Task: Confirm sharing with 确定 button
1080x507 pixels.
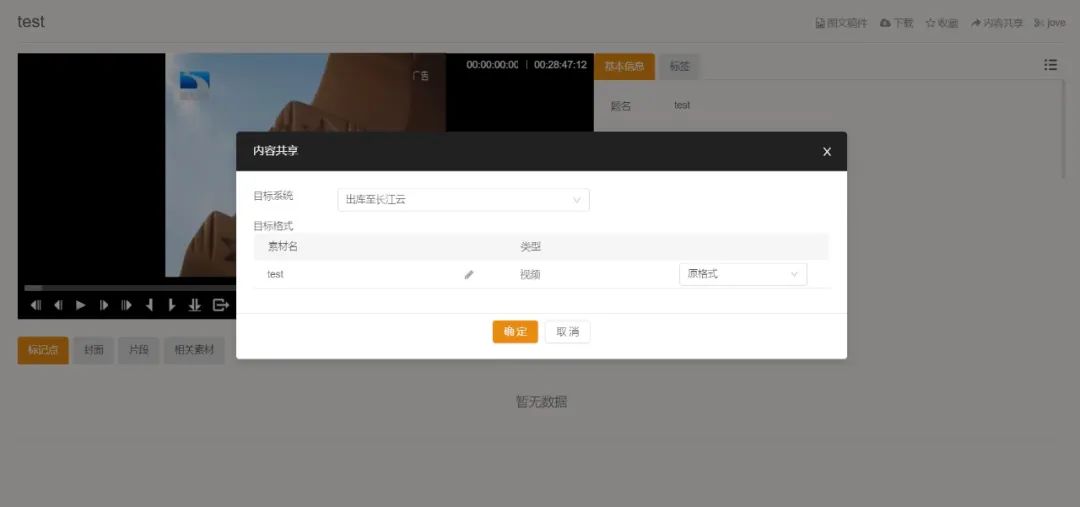Action: point(515,331)
